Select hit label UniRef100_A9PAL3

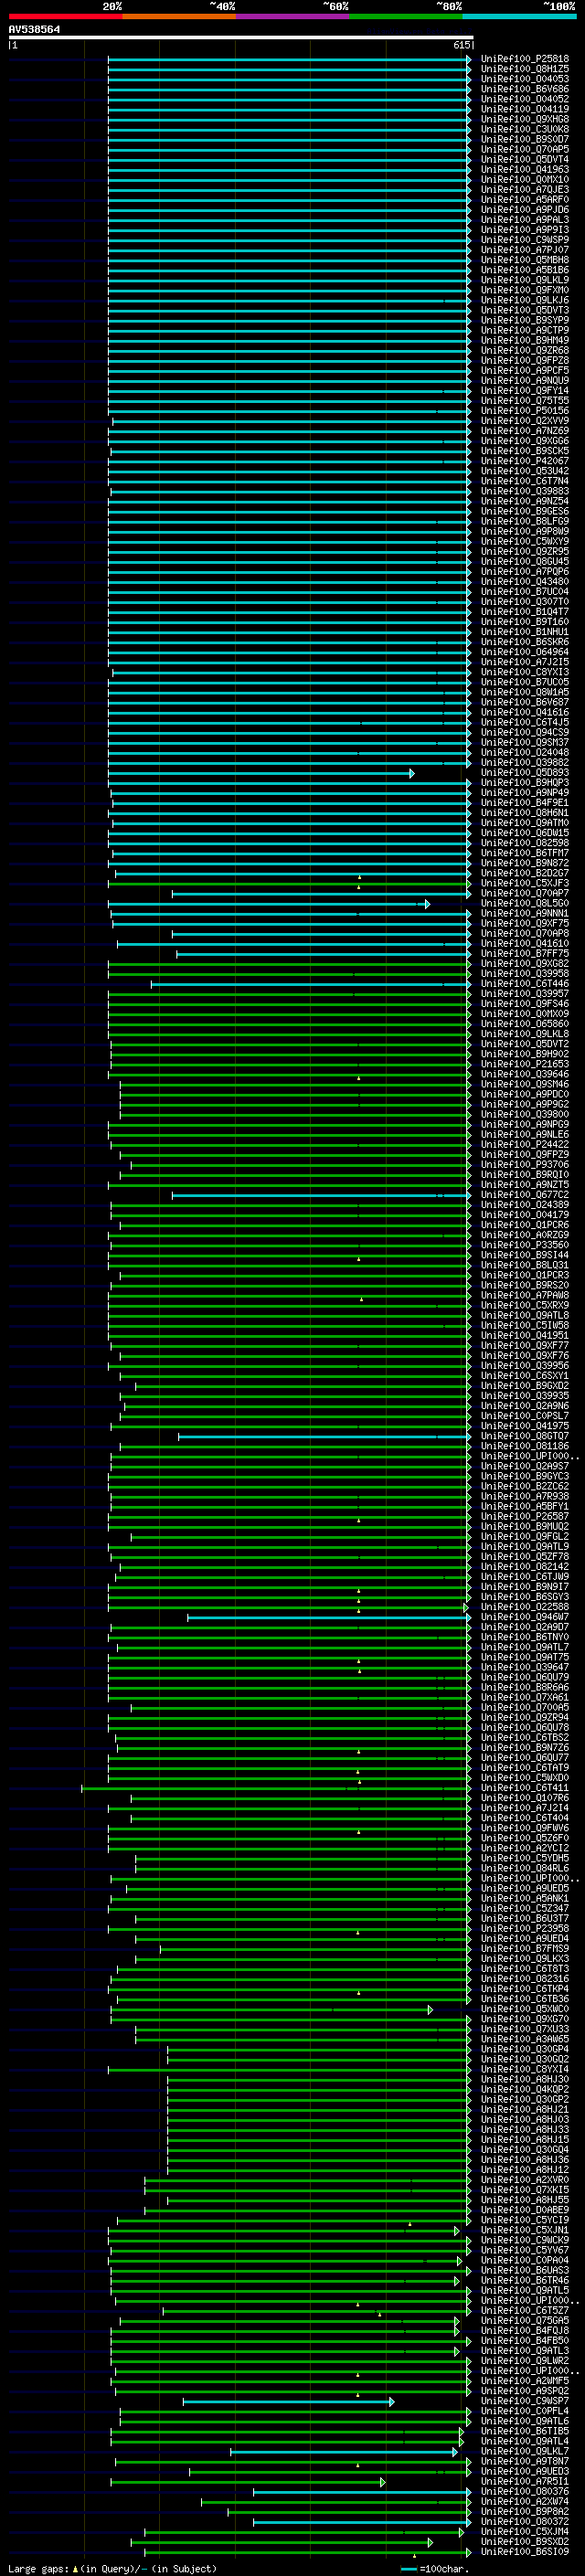[x=524, y=220]
